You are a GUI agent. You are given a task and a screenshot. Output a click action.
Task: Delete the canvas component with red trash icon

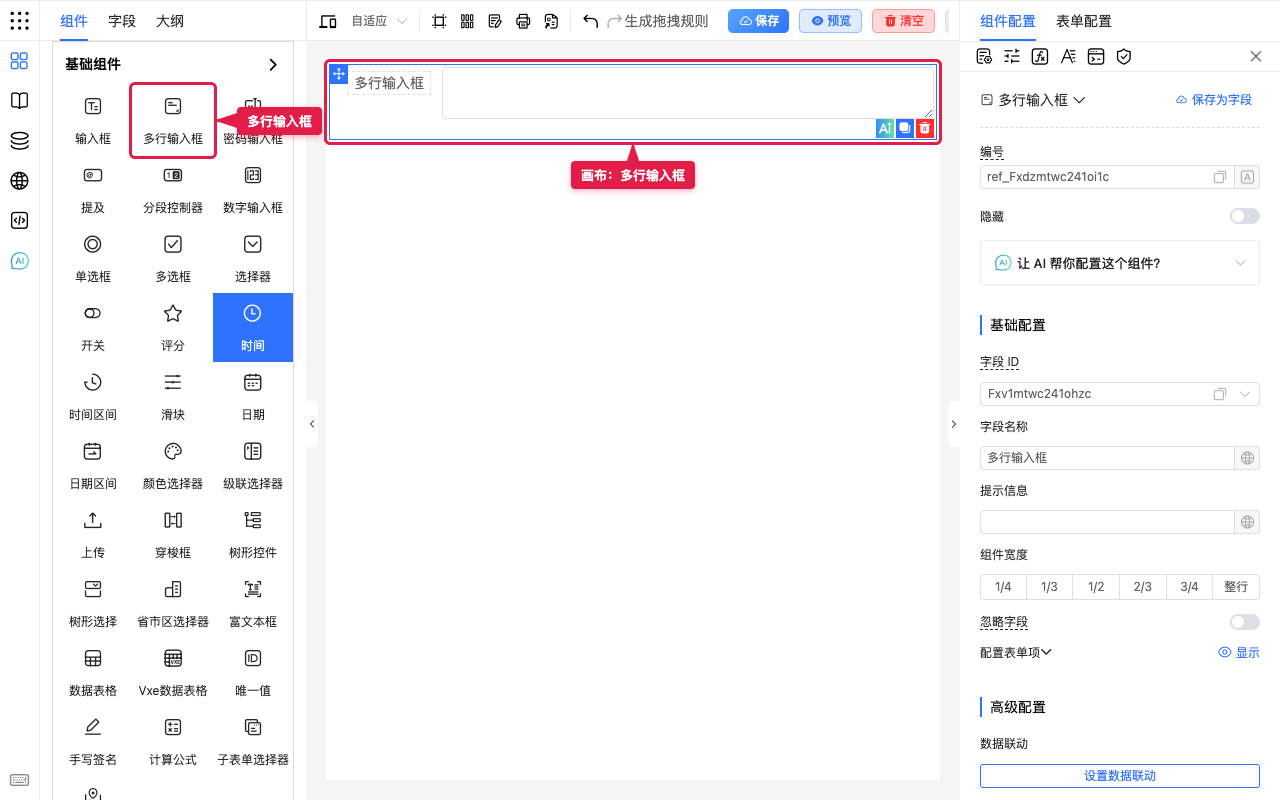(925, 128)
